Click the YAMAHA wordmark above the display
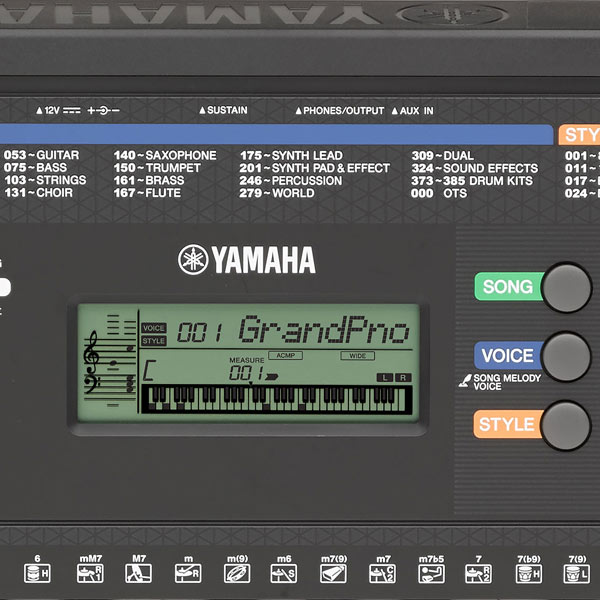 pyautogui.click(x=264, y=260)
